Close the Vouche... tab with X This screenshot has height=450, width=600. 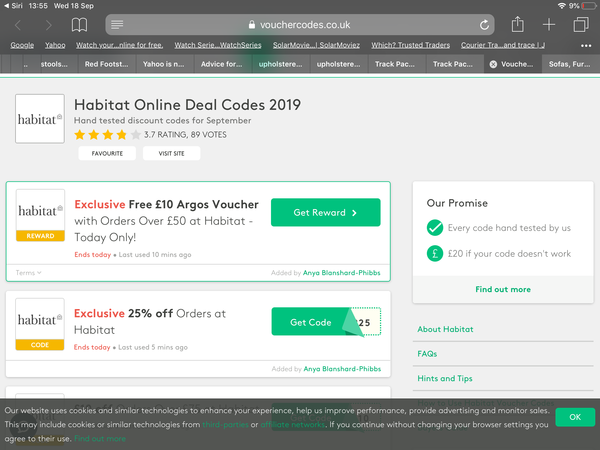[493, 64]
